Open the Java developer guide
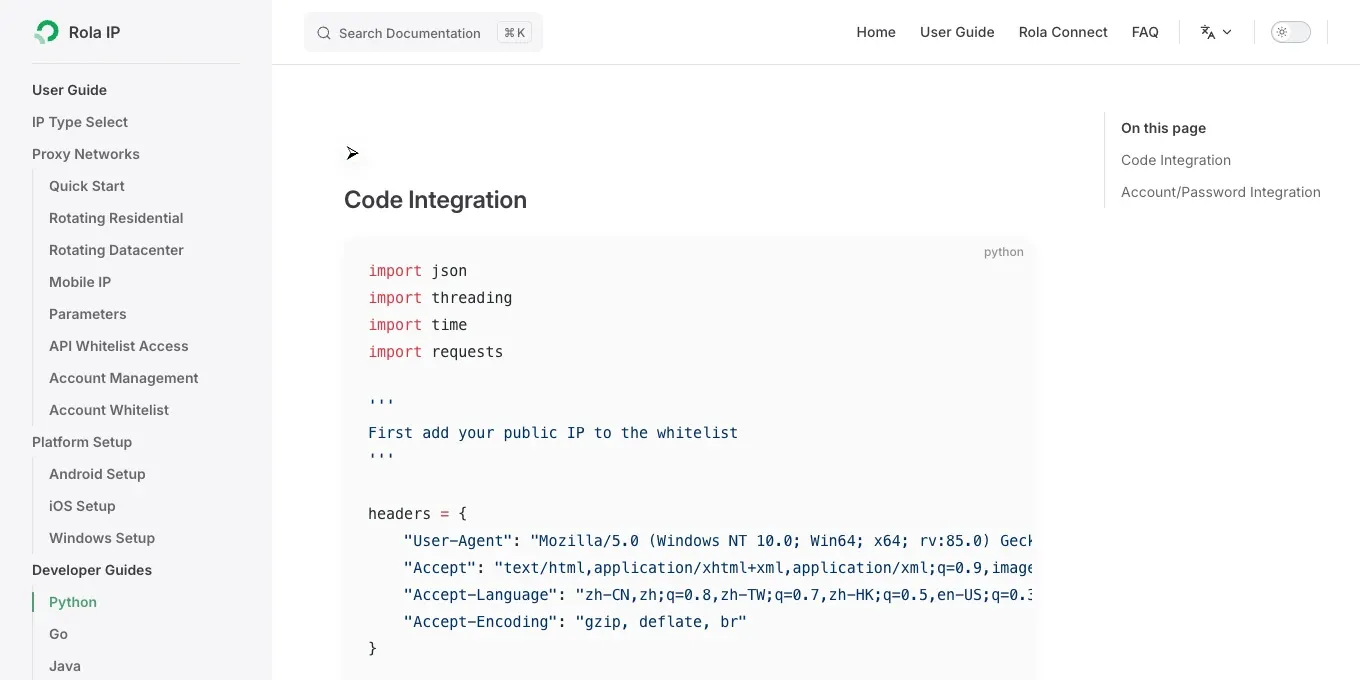1360x680 pixels. click(x=65, y=666)
